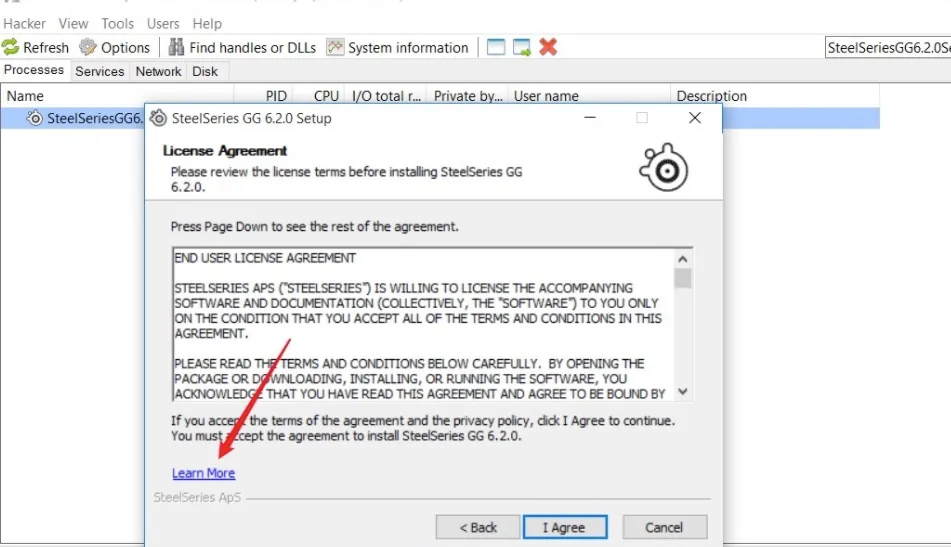Sort by the Name column header
Viewport: 951px width, 547px height.
pyautogui.click(x=118, y=96)
